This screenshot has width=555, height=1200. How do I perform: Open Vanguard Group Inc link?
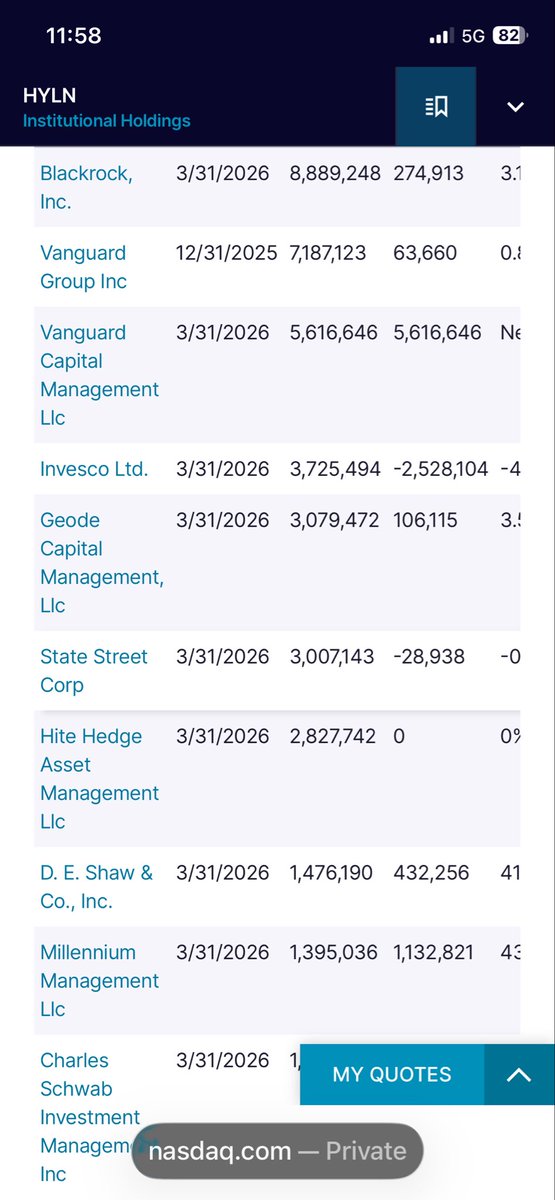point(83,267)
